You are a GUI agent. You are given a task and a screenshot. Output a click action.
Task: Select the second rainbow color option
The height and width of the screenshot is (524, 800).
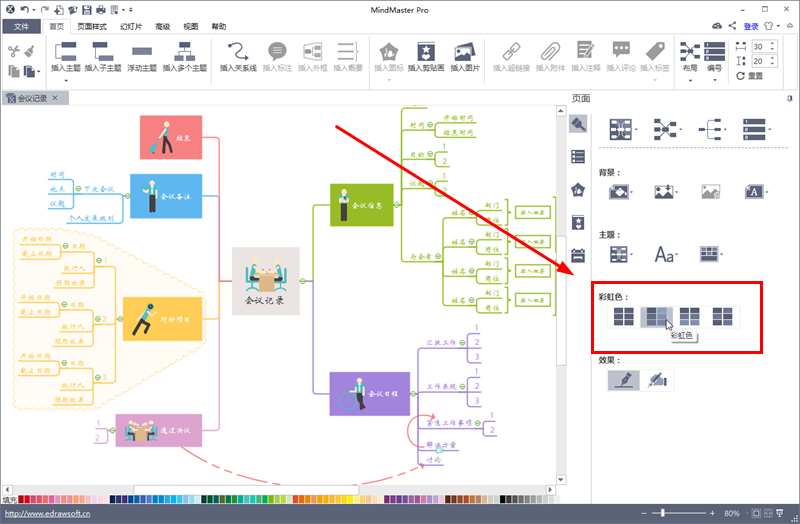click(657, 317)
